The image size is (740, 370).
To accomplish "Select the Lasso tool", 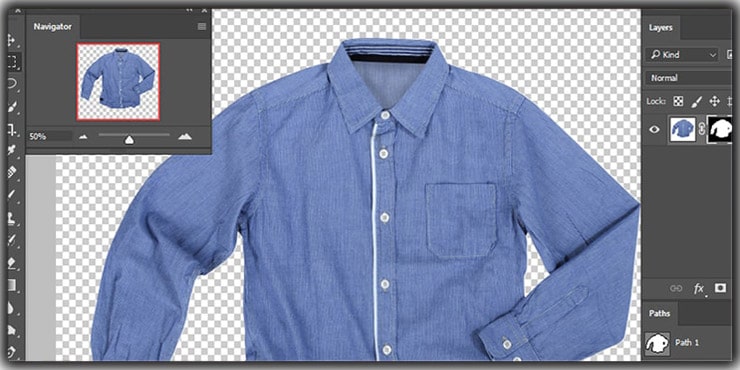I will (12, 84).
